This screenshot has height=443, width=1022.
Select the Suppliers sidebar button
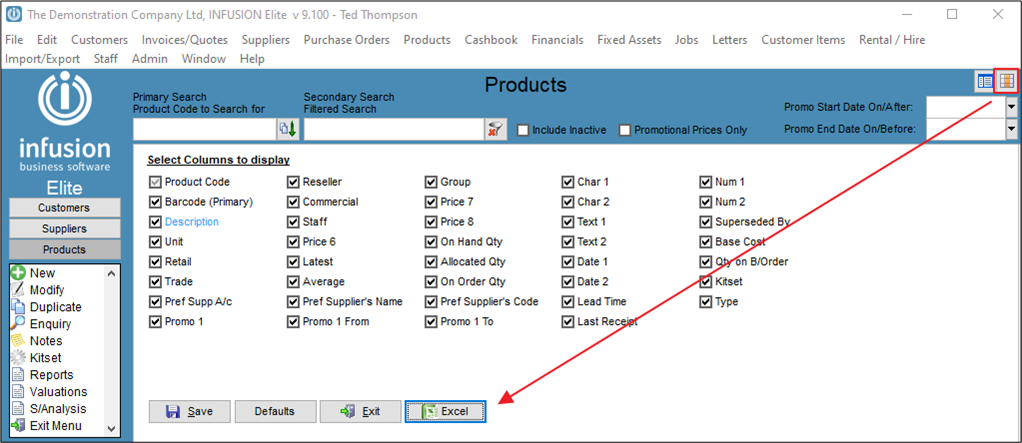(x=65, y=229)
